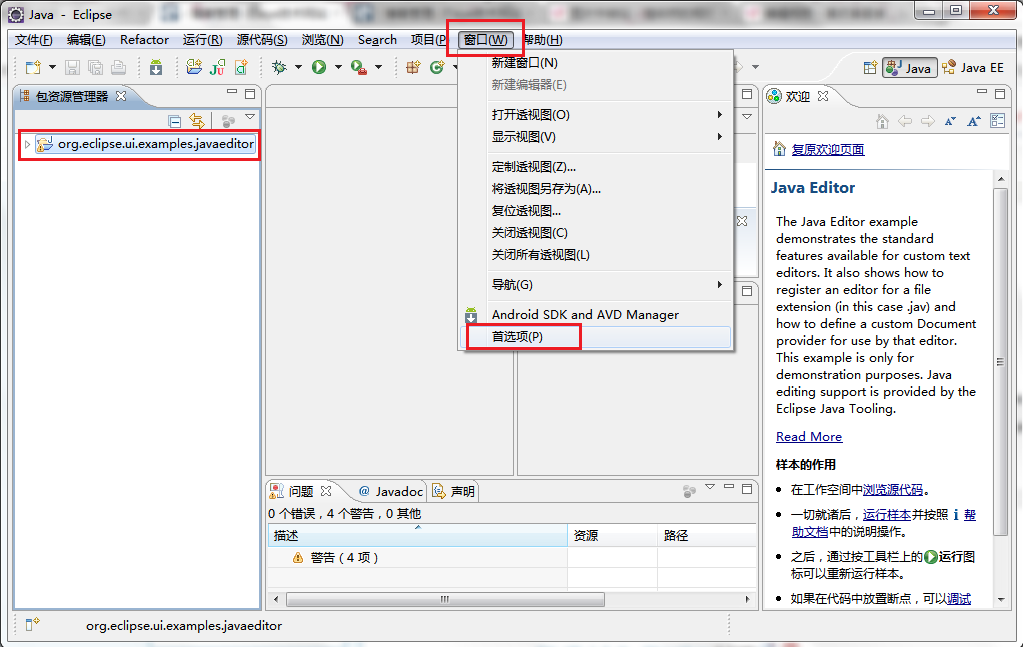Screen dimensions: 1023x647
Task: Close the 欢迎 tab
Action: click(x=823, y=96)
